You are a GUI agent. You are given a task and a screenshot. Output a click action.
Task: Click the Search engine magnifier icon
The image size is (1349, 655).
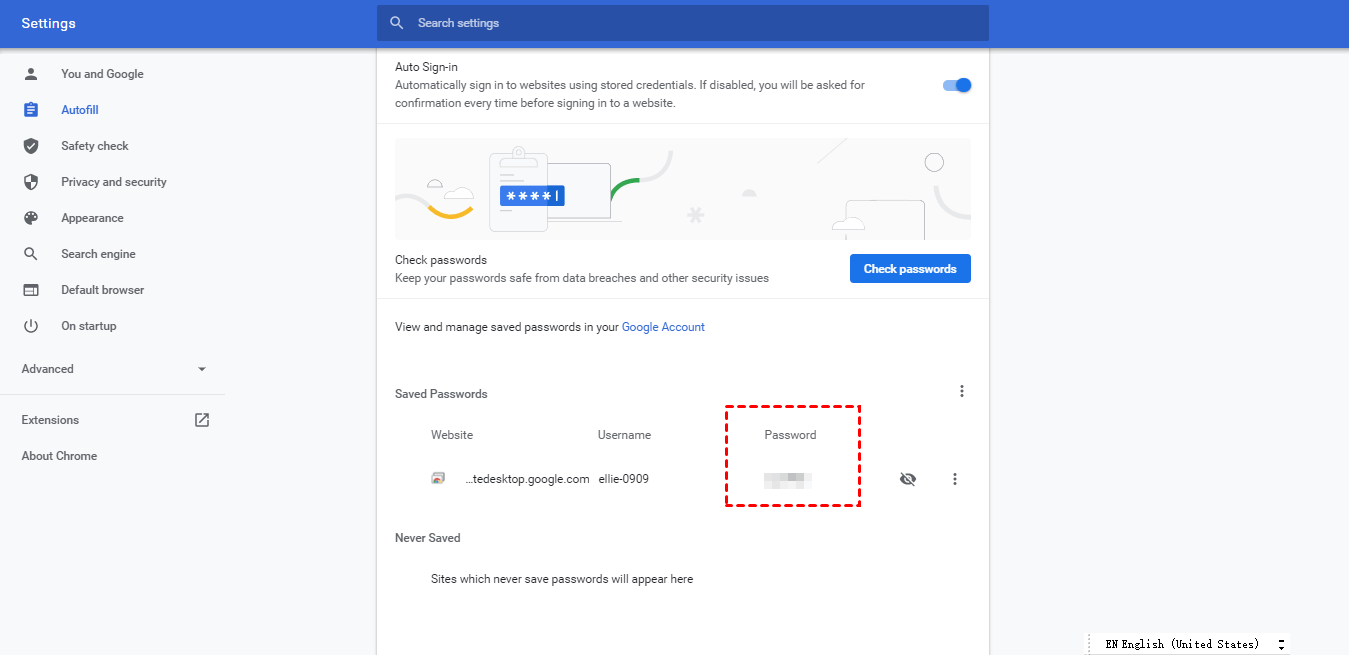coord(31,254)
